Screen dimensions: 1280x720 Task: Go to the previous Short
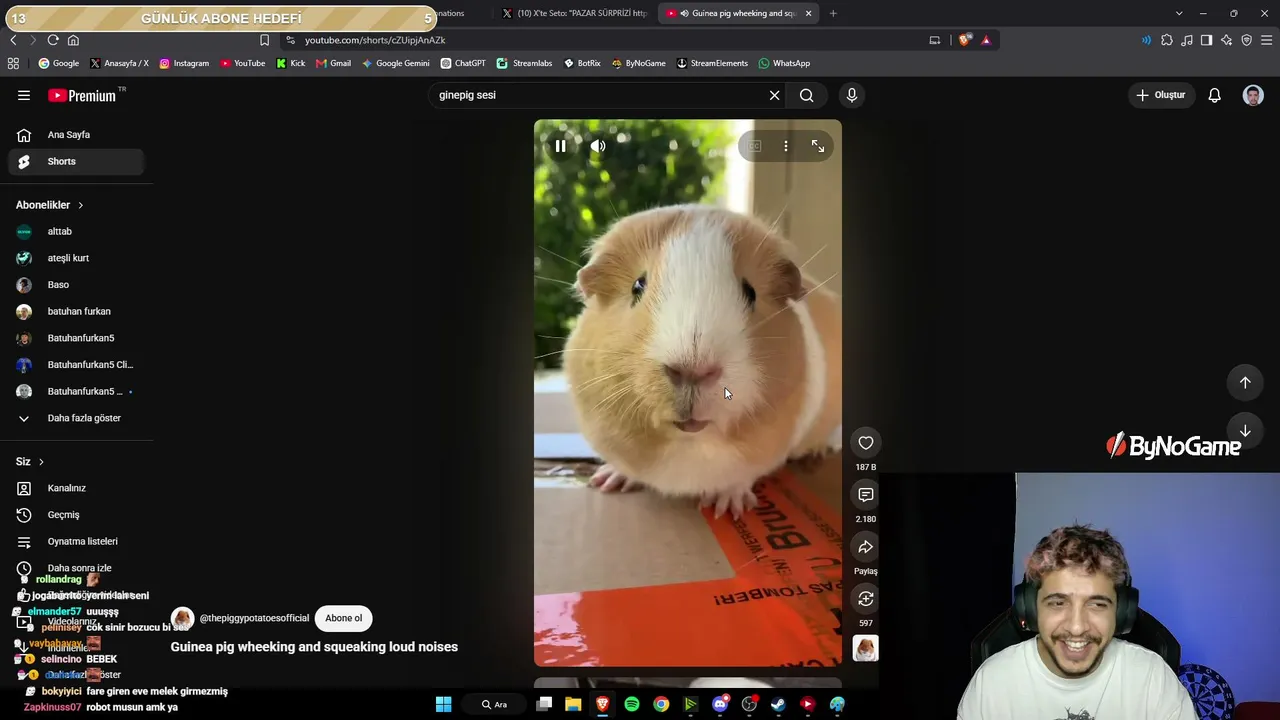(1245, 382)
